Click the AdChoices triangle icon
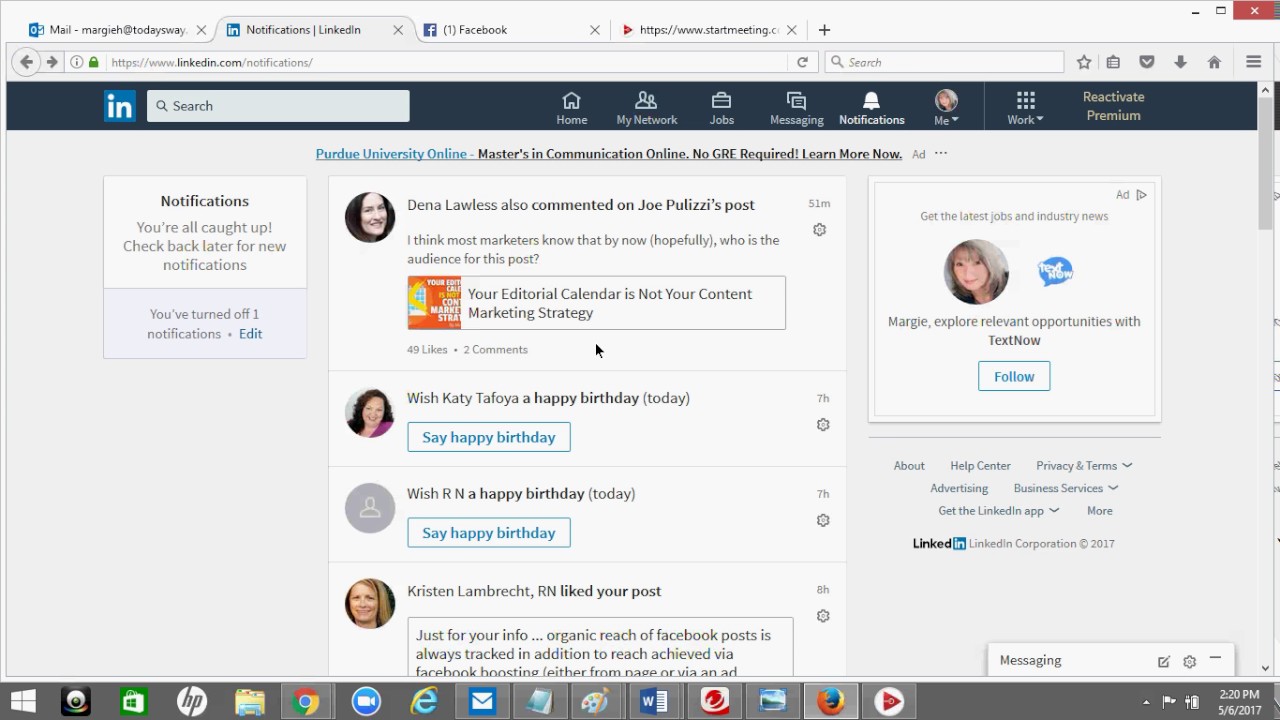This screenshot has width=1280, height=720. tap(1141, 195)
